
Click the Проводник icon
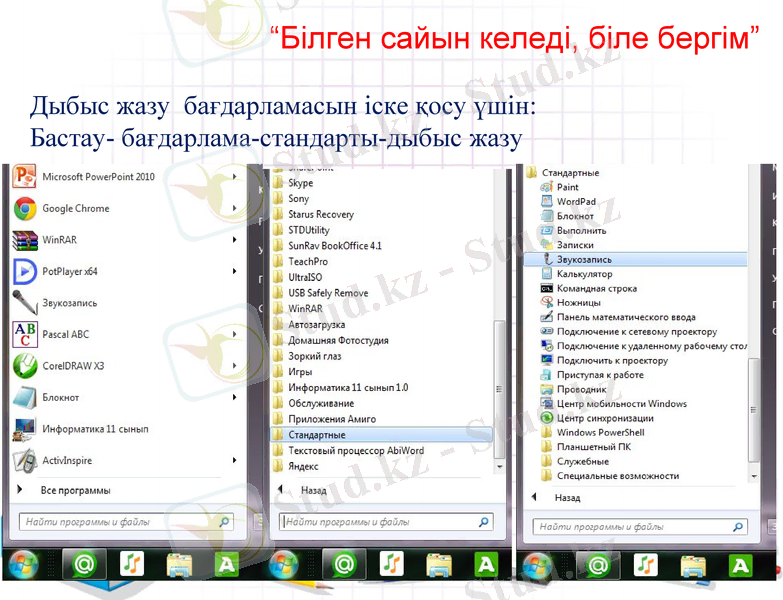tap(546, 389)
